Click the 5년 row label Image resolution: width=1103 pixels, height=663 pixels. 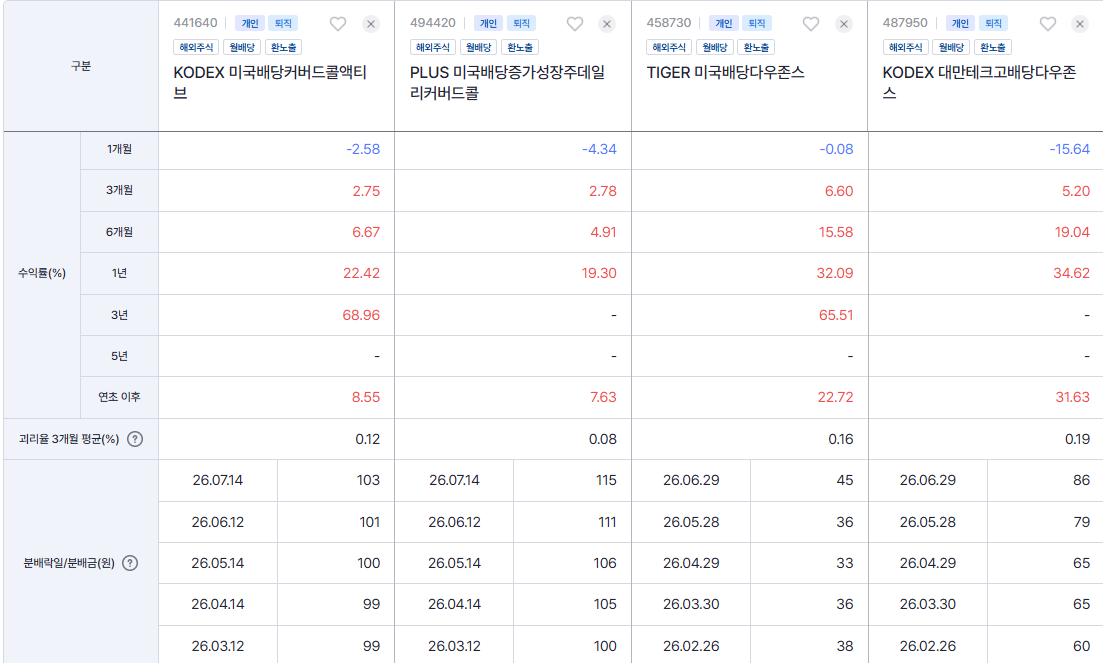click(x=120, y=356)
